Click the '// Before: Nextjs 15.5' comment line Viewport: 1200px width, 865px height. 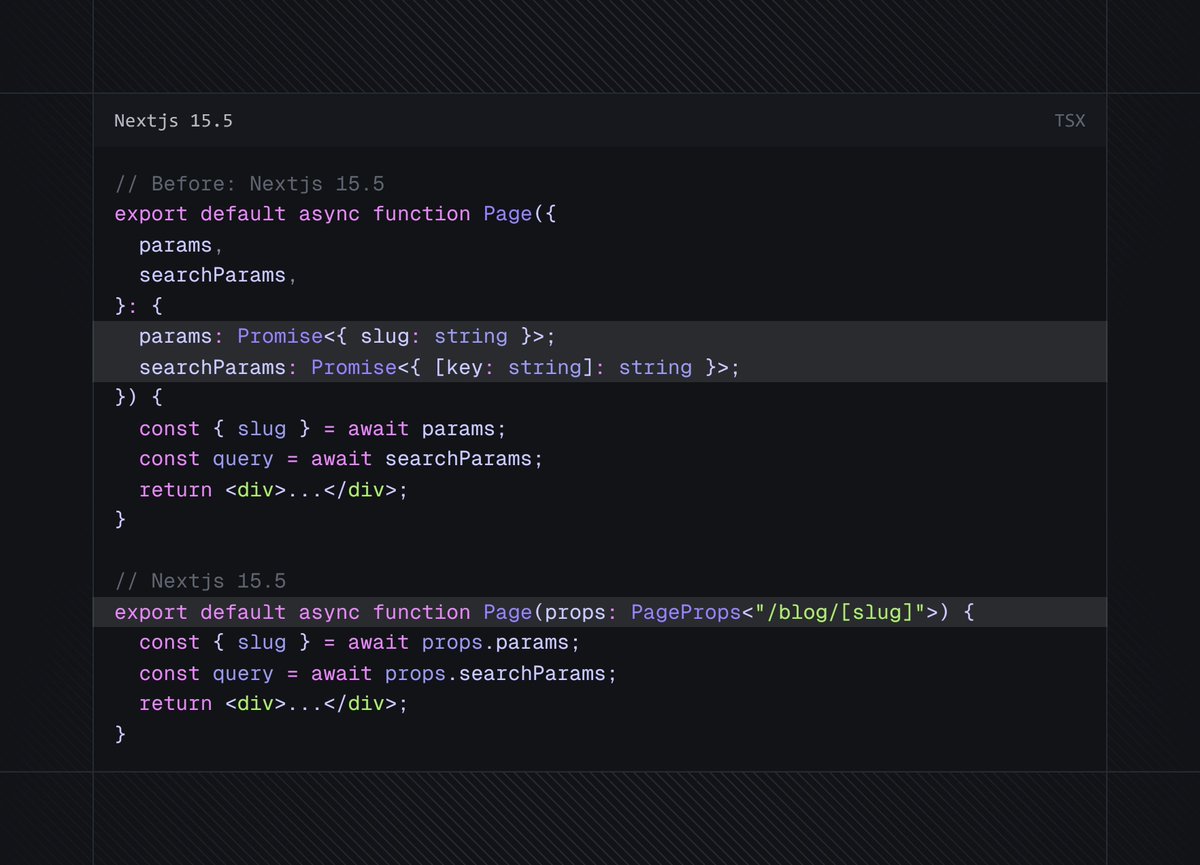coord(249,184)
